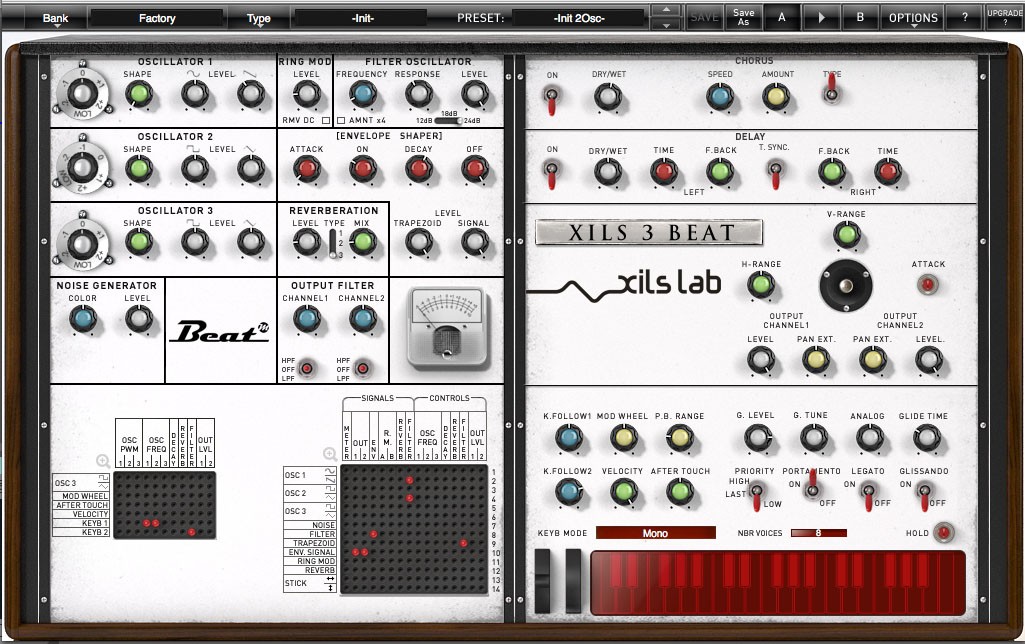Click the Envelope Shaper decay knob
The width and height of the screenshot is (1025, 644).
click(418, 169)
